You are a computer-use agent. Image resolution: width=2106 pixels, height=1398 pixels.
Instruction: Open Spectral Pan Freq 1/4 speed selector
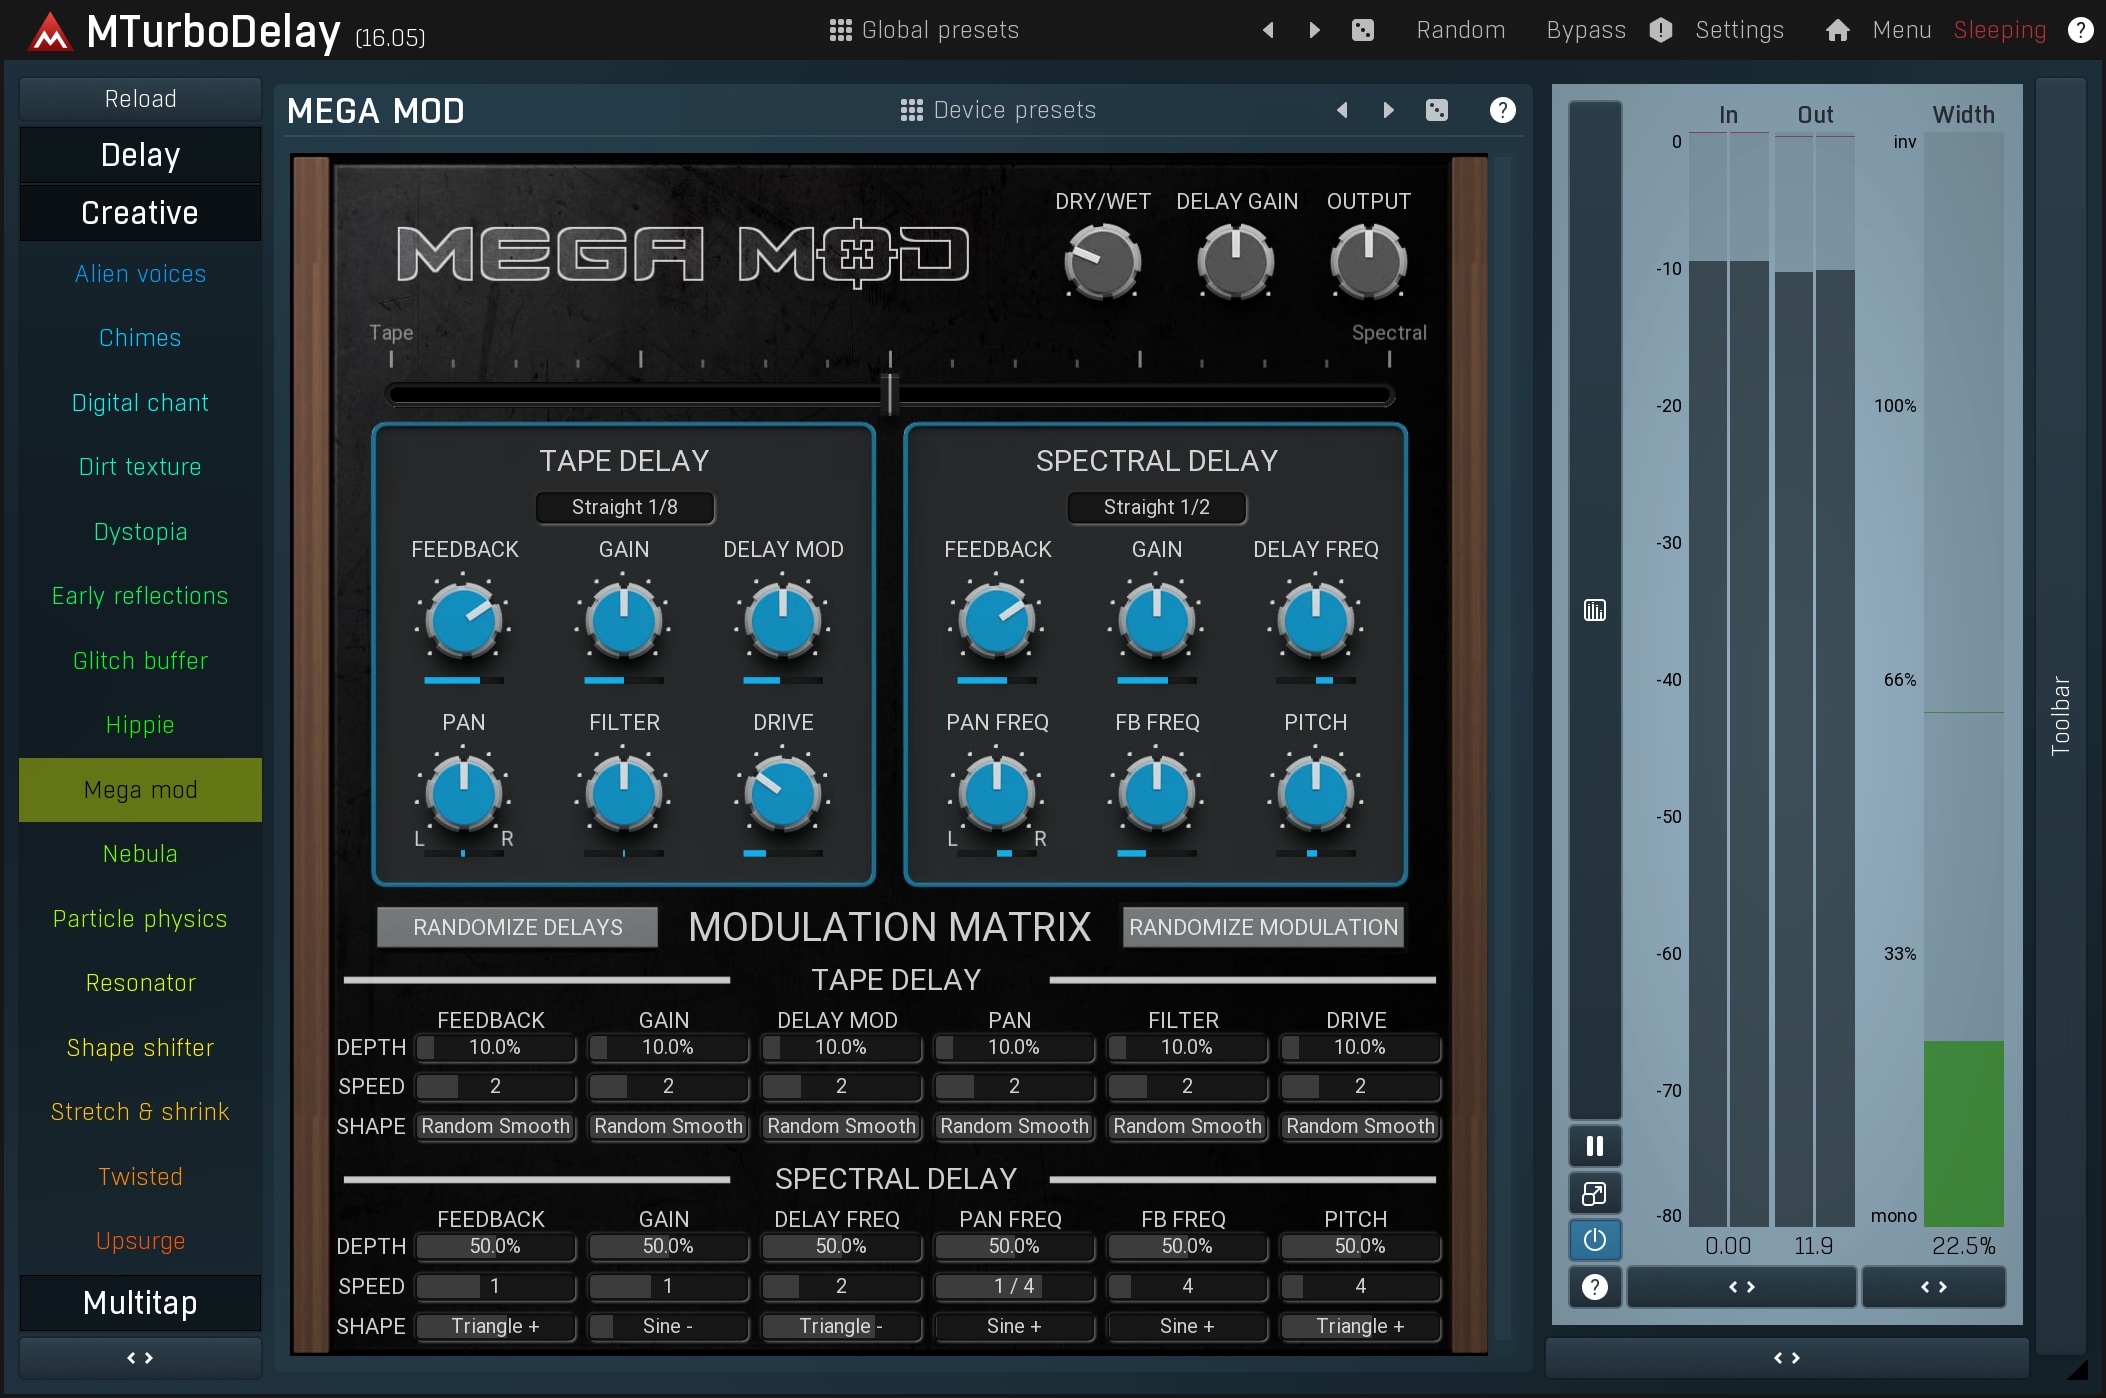[x=1014, y=1286]
